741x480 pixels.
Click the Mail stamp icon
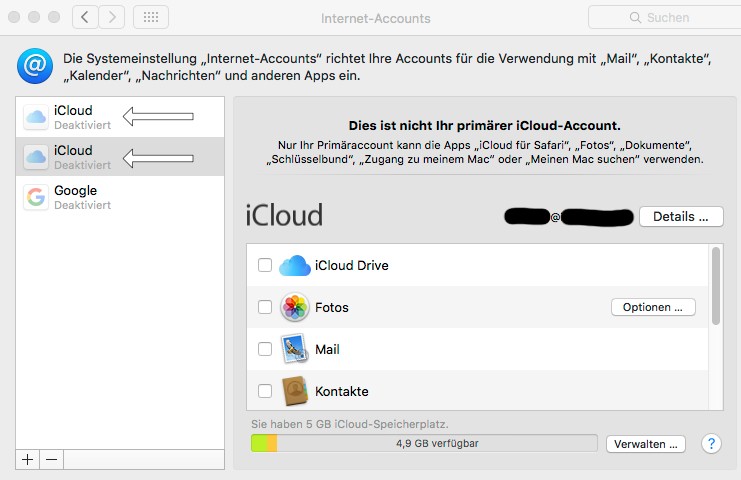pyautogui.click(x=295, y=349)
